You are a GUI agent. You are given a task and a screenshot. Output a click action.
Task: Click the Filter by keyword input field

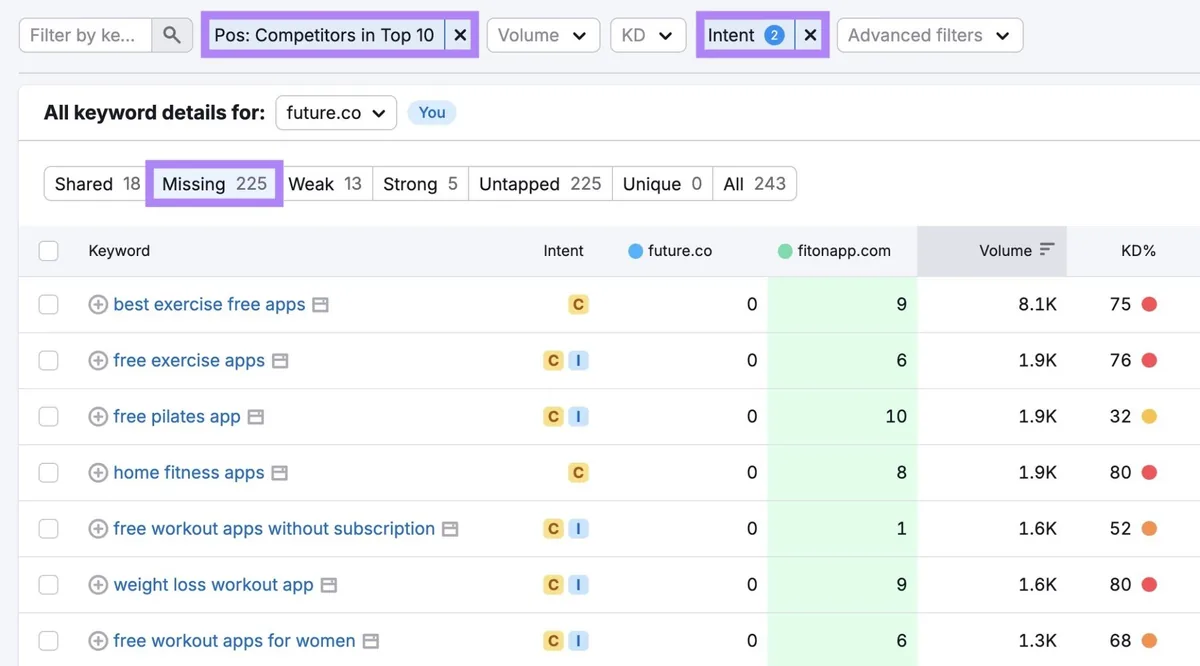(x=86, y=35)
